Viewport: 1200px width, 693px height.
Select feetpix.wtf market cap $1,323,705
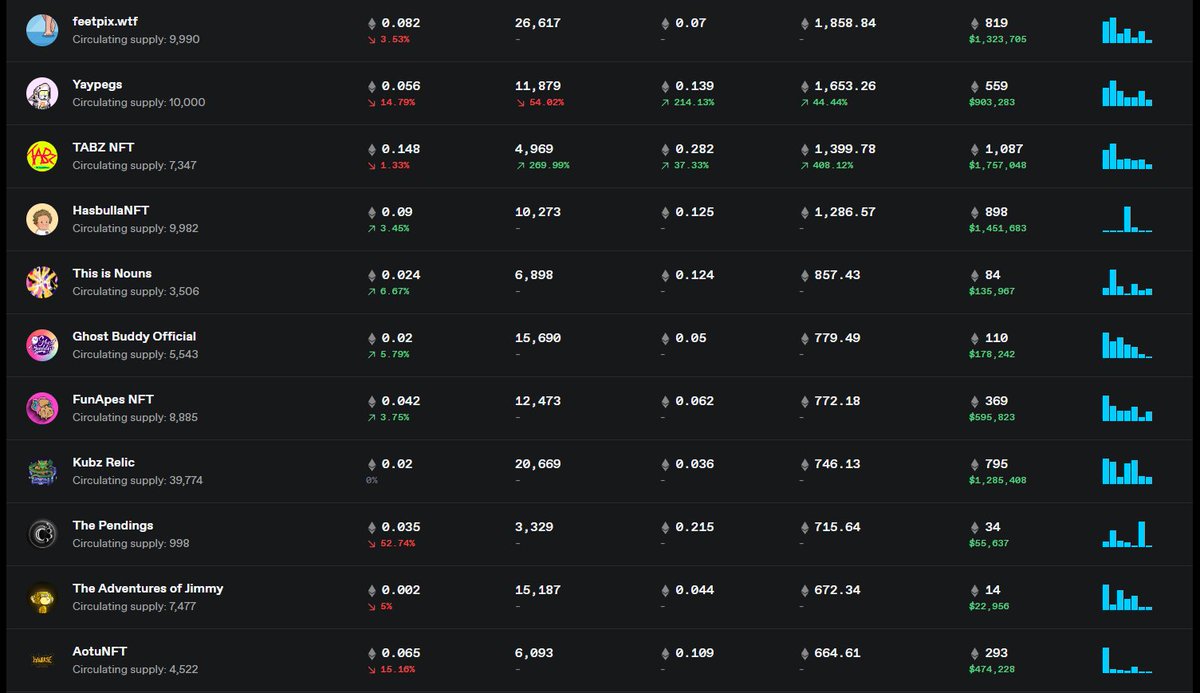tap(998, 39)
